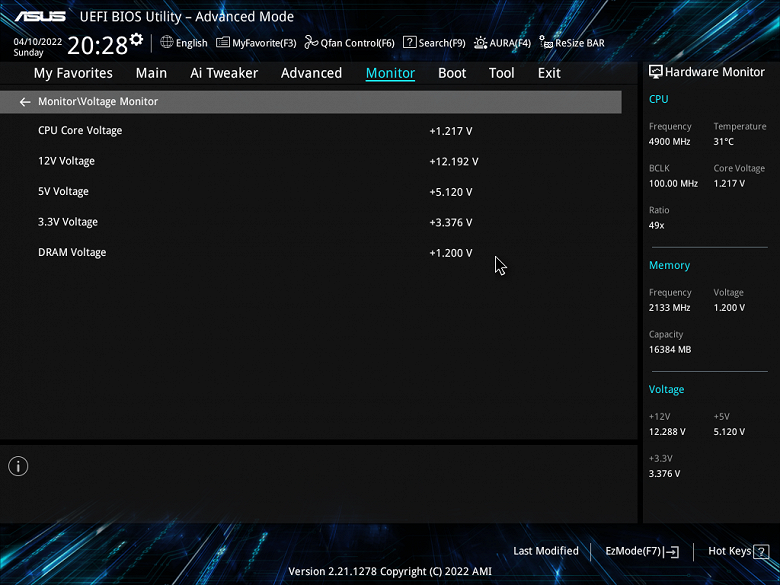
Task: Click the Search(F9) question mark icon
Action: (409, 42)
